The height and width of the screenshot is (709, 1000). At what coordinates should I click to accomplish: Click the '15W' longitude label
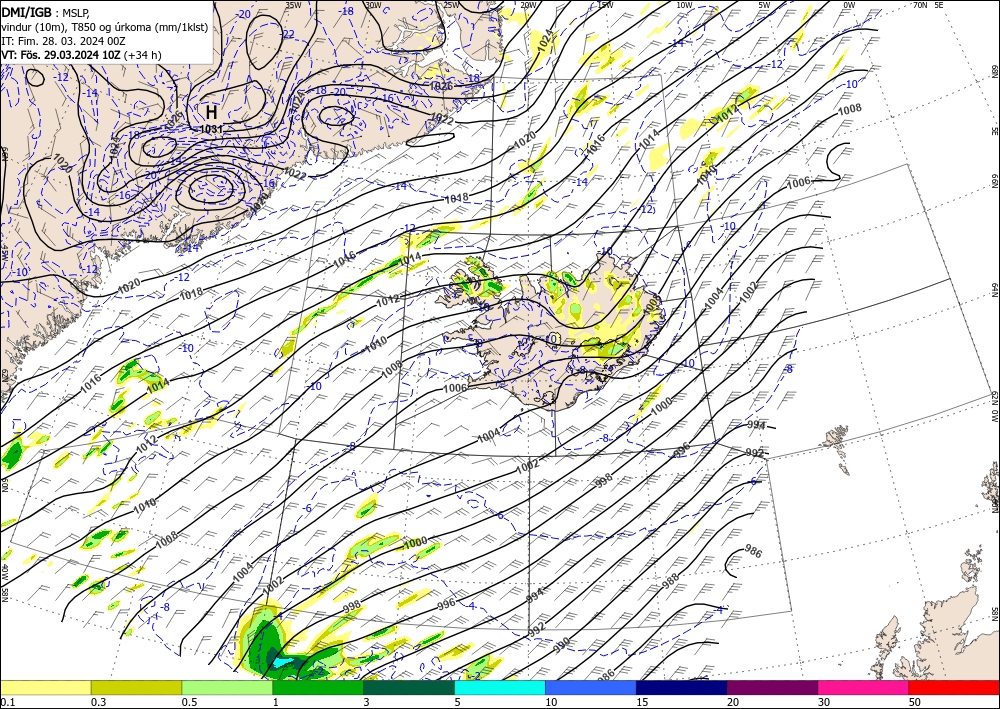(x=606, y=5)
